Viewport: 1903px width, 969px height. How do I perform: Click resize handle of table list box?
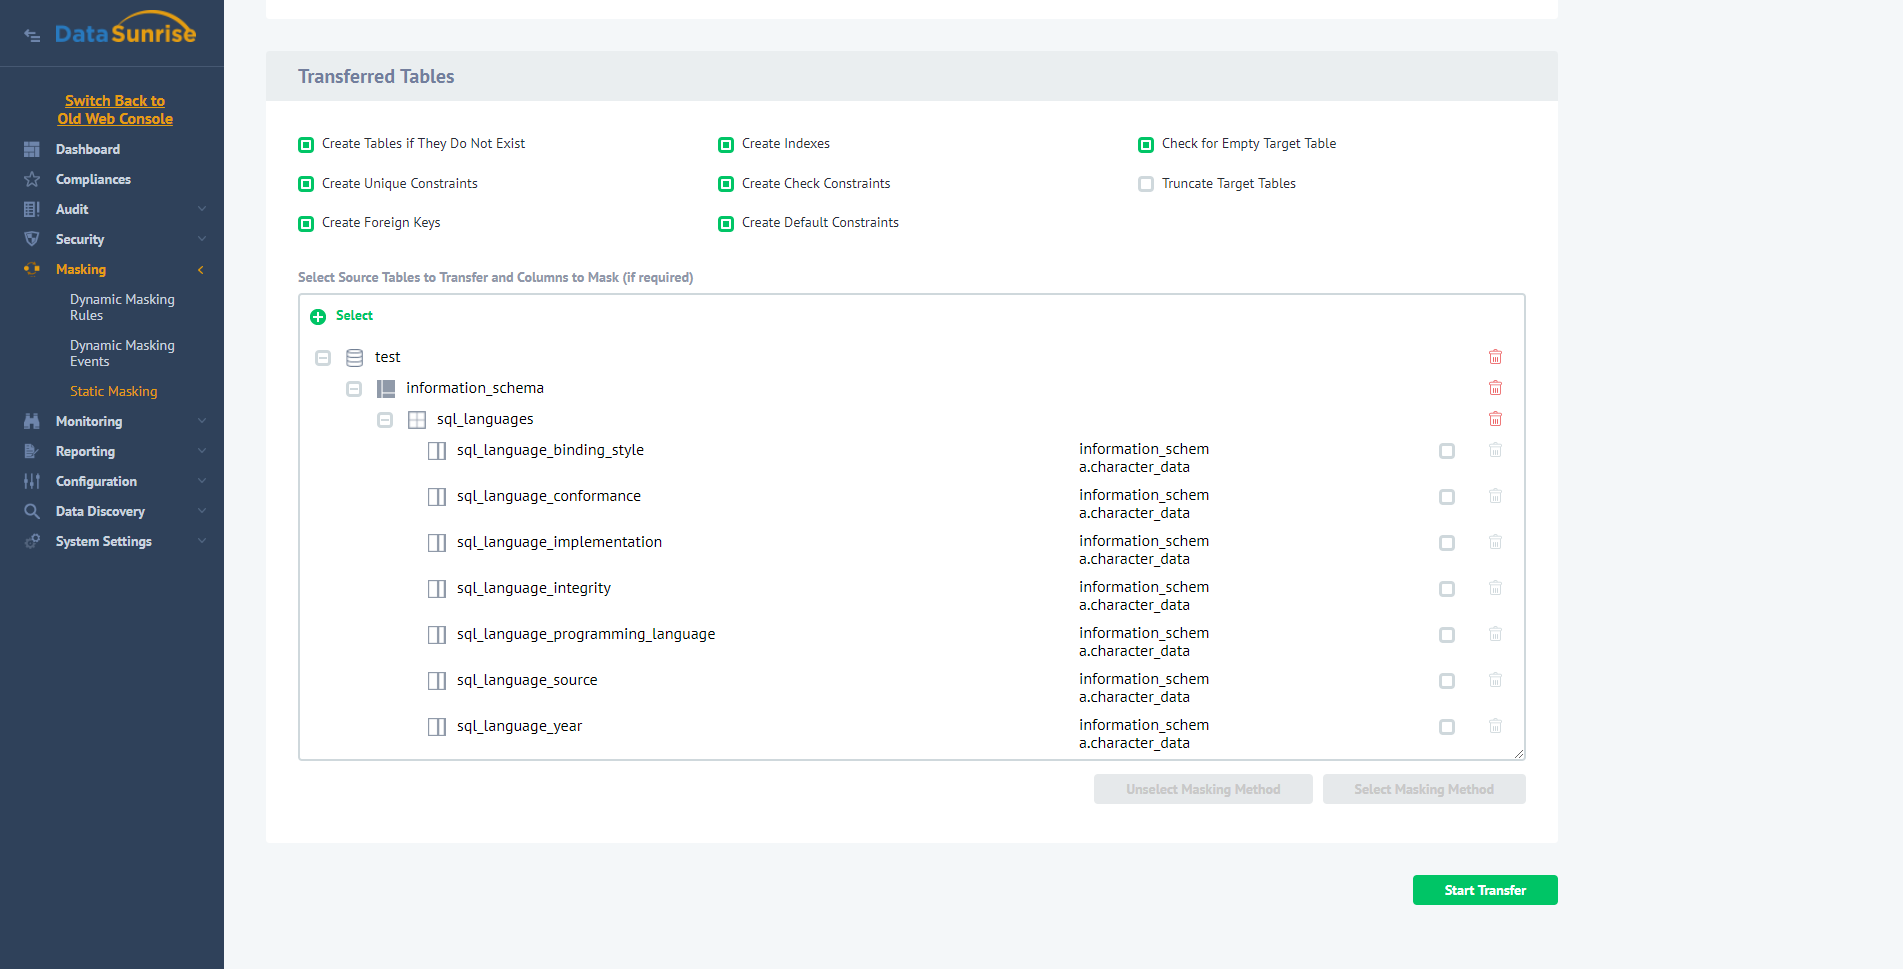tap(1518, 754)
